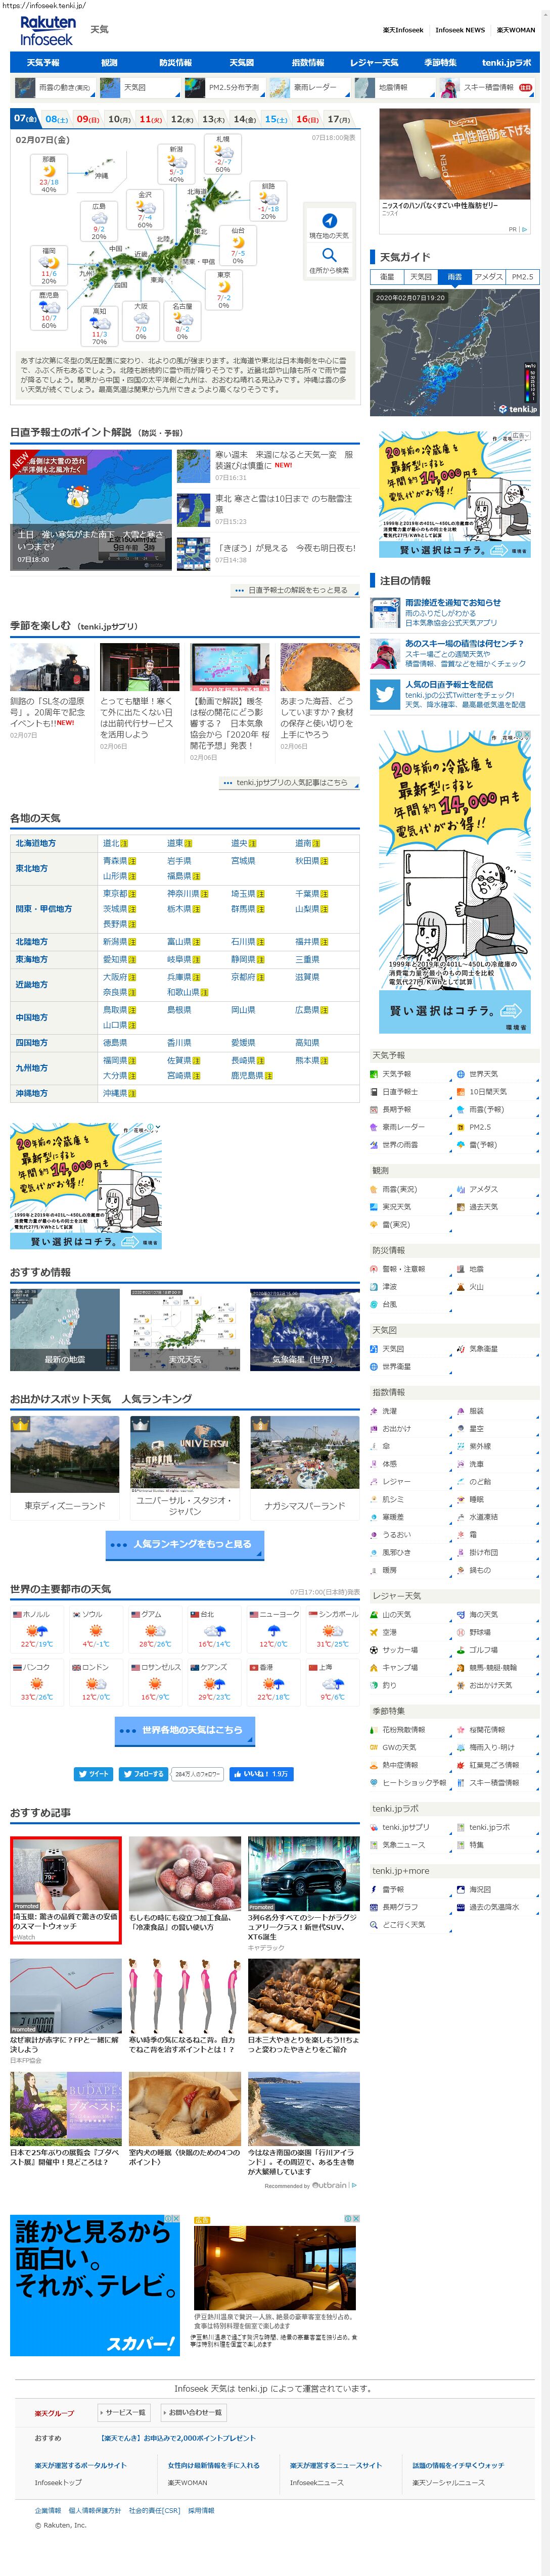This screenshot has width=550, height=2576.
Task: Click the volcano icon in disaster info
Action: pos(460,1287)
